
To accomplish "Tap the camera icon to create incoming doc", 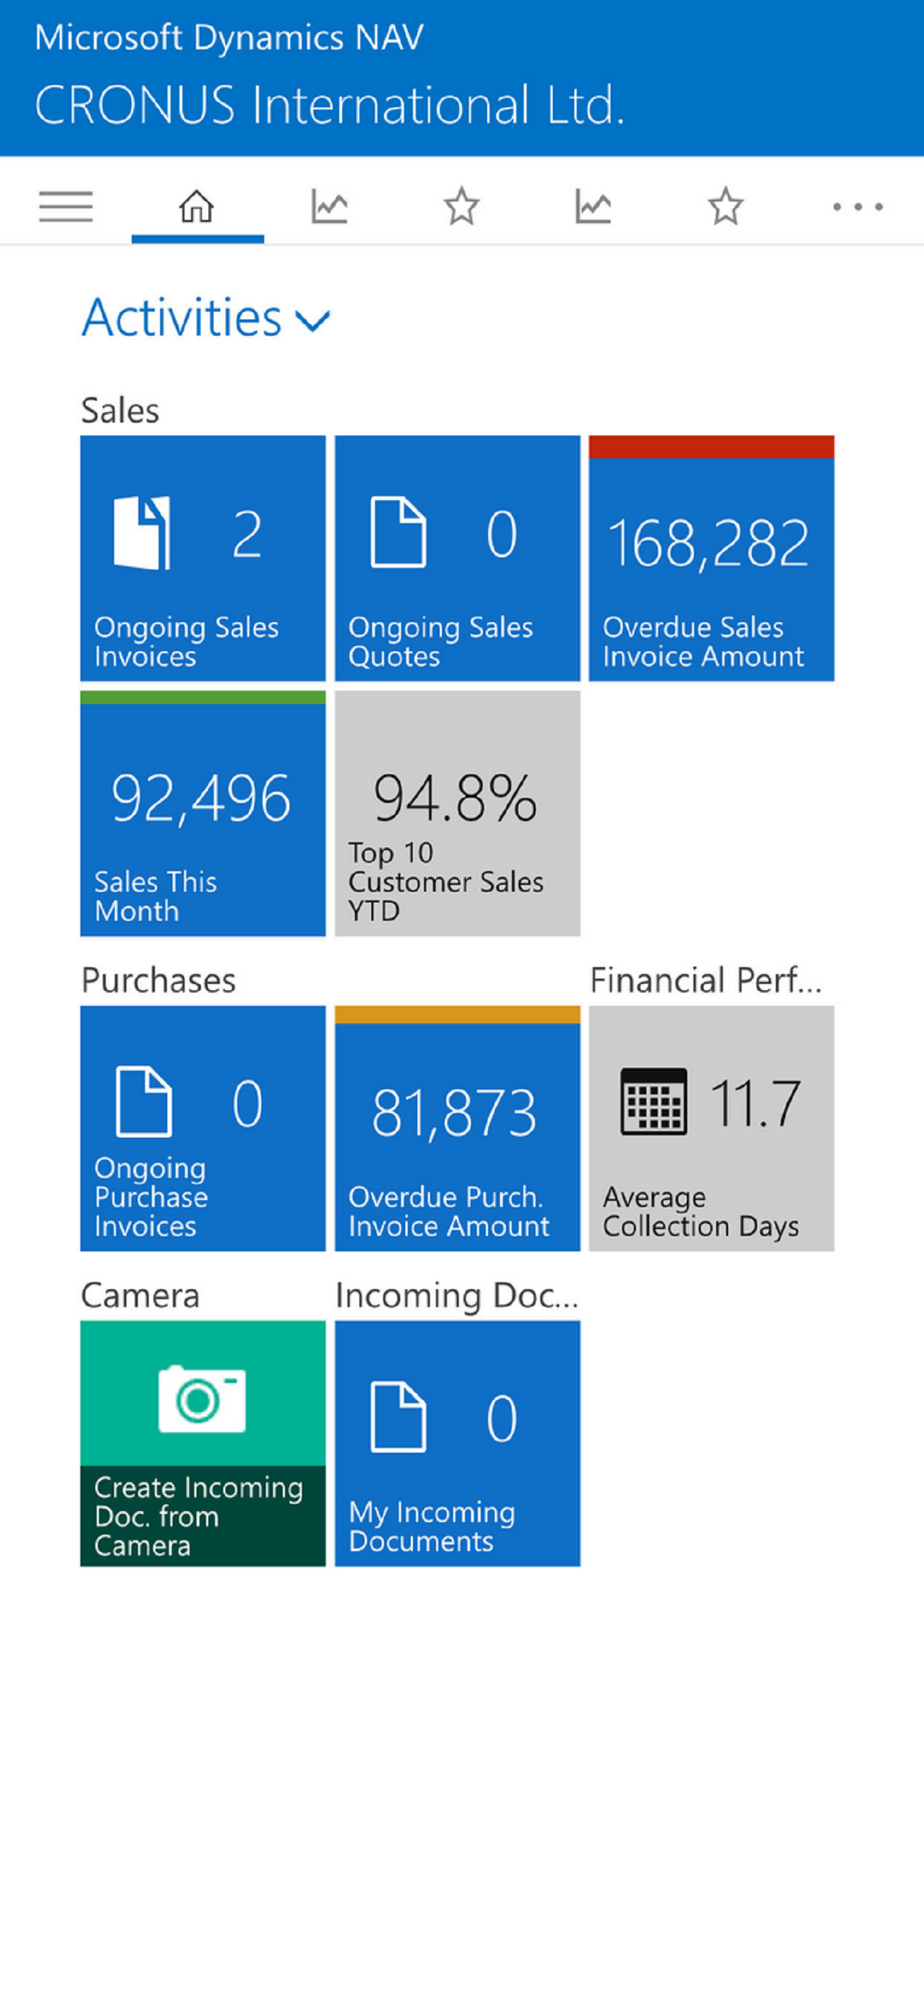I will pyautogui.click(x=202, y=1398).
